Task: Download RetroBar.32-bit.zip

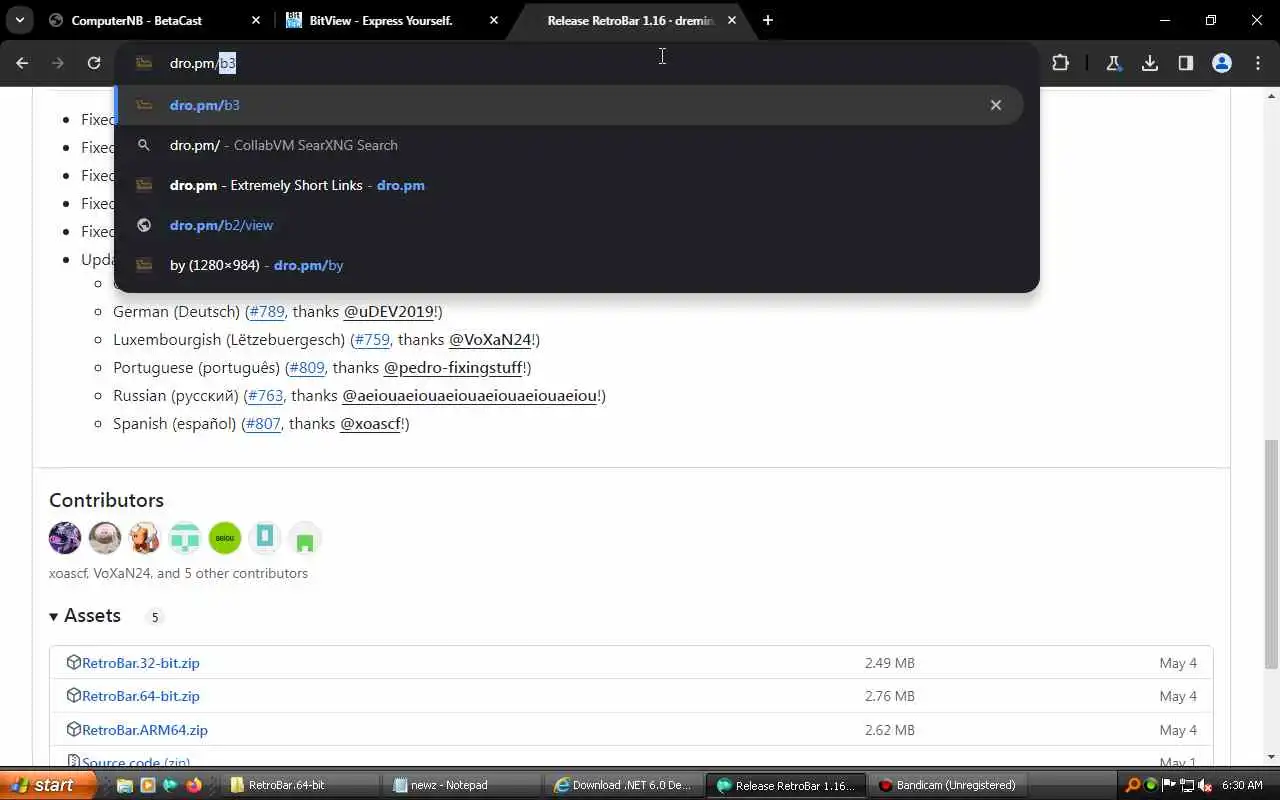Action: click(x=141, y=663)
